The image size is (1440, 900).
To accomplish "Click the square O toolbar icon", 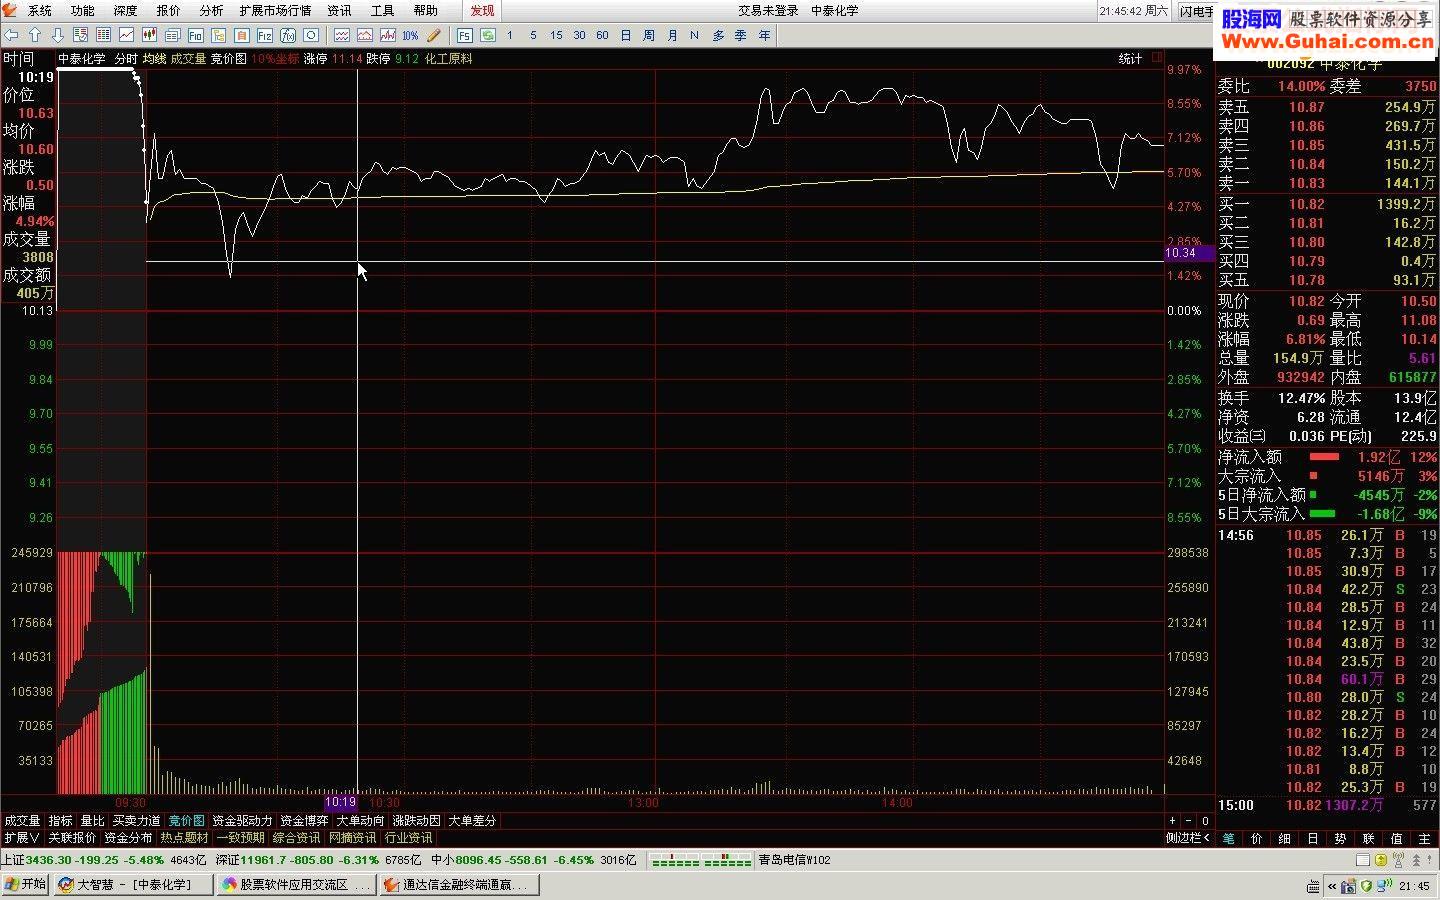I will [311, 35].
